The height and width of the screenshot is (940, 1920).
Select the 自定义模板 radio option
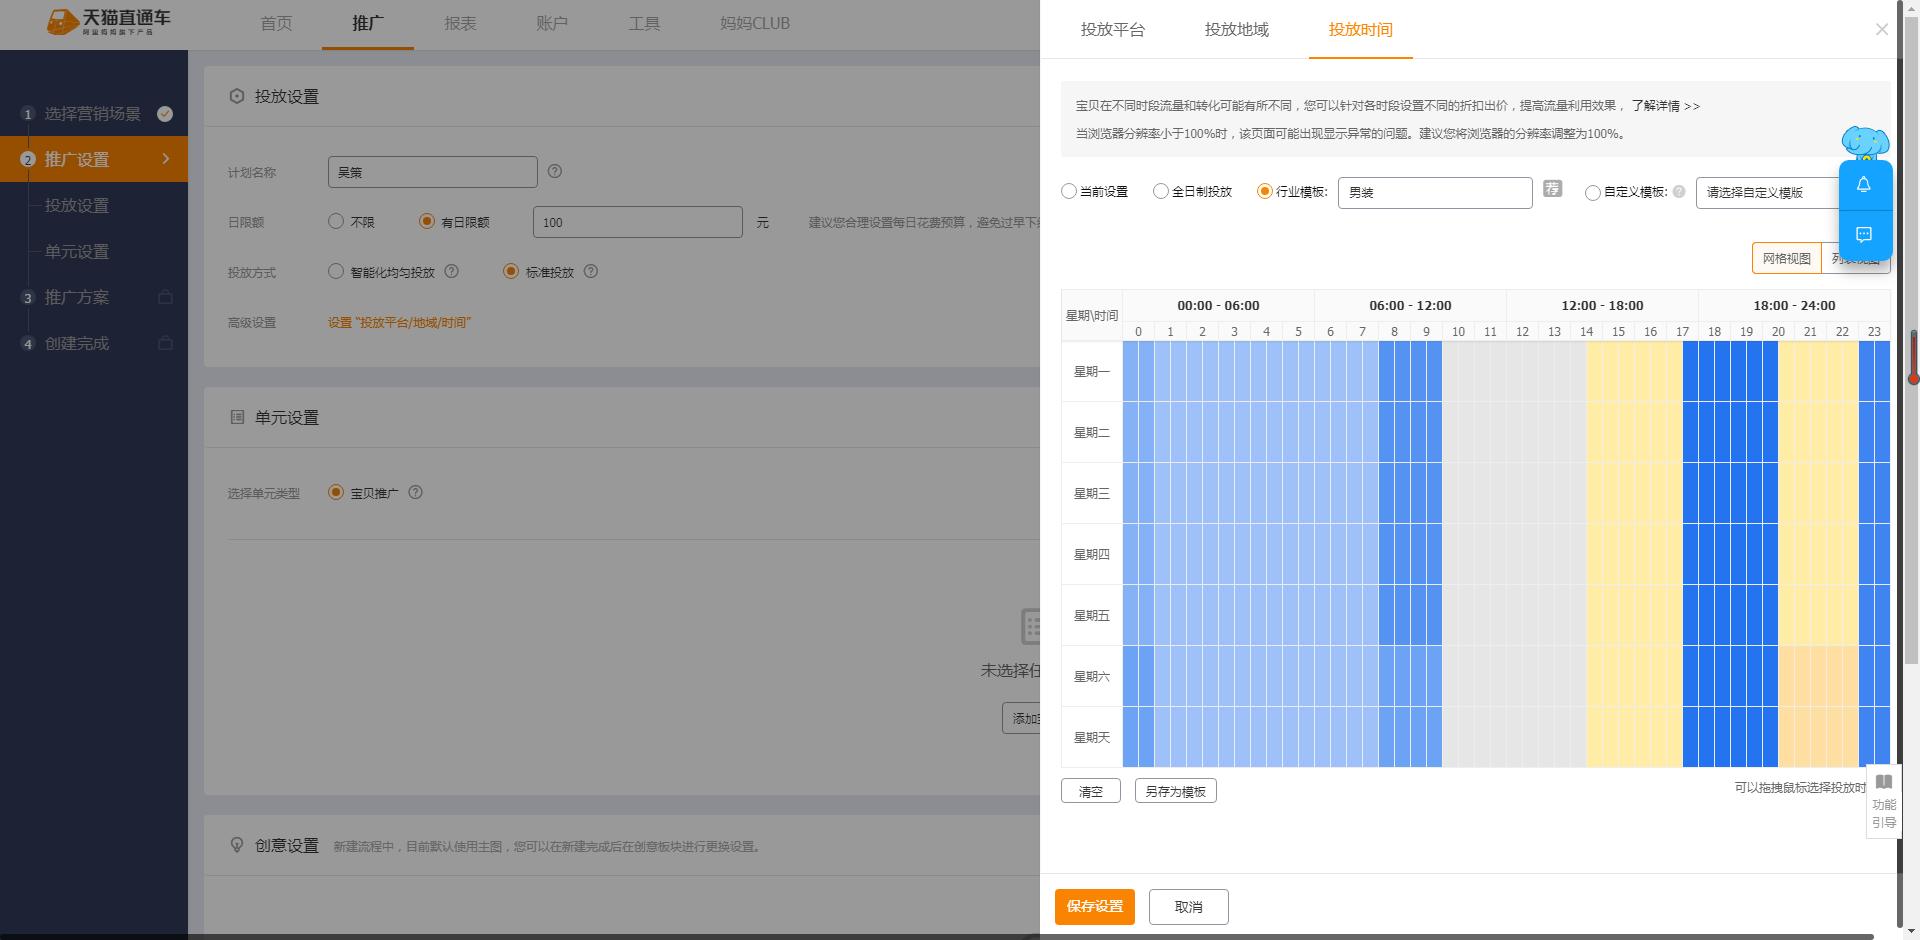[x=1592, y=192]
